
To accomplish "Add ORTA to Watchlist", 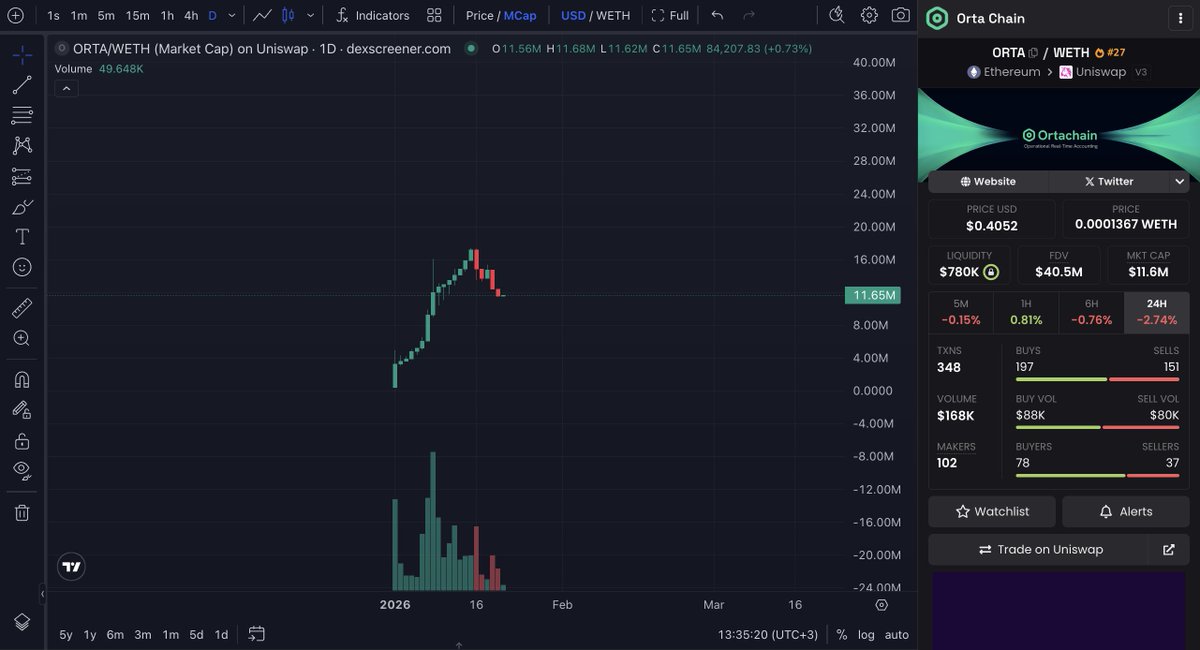I will pyautogui.click(x=992, y=511).
